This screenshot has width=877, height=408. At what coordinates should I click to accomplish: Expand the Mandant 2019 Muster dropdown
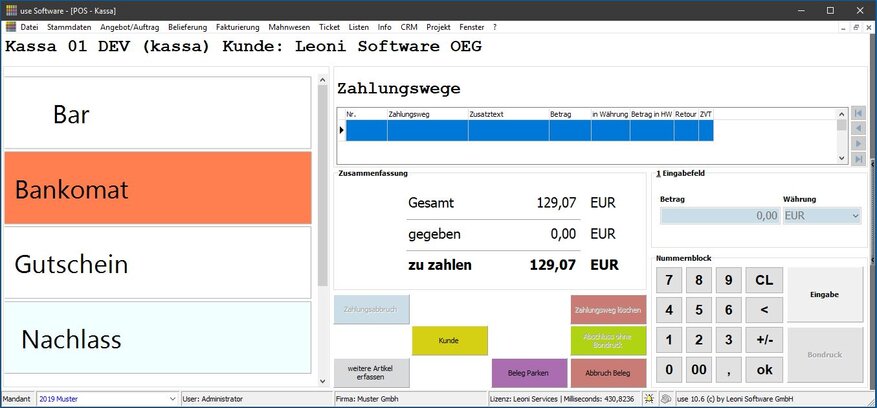pos(173,399)
